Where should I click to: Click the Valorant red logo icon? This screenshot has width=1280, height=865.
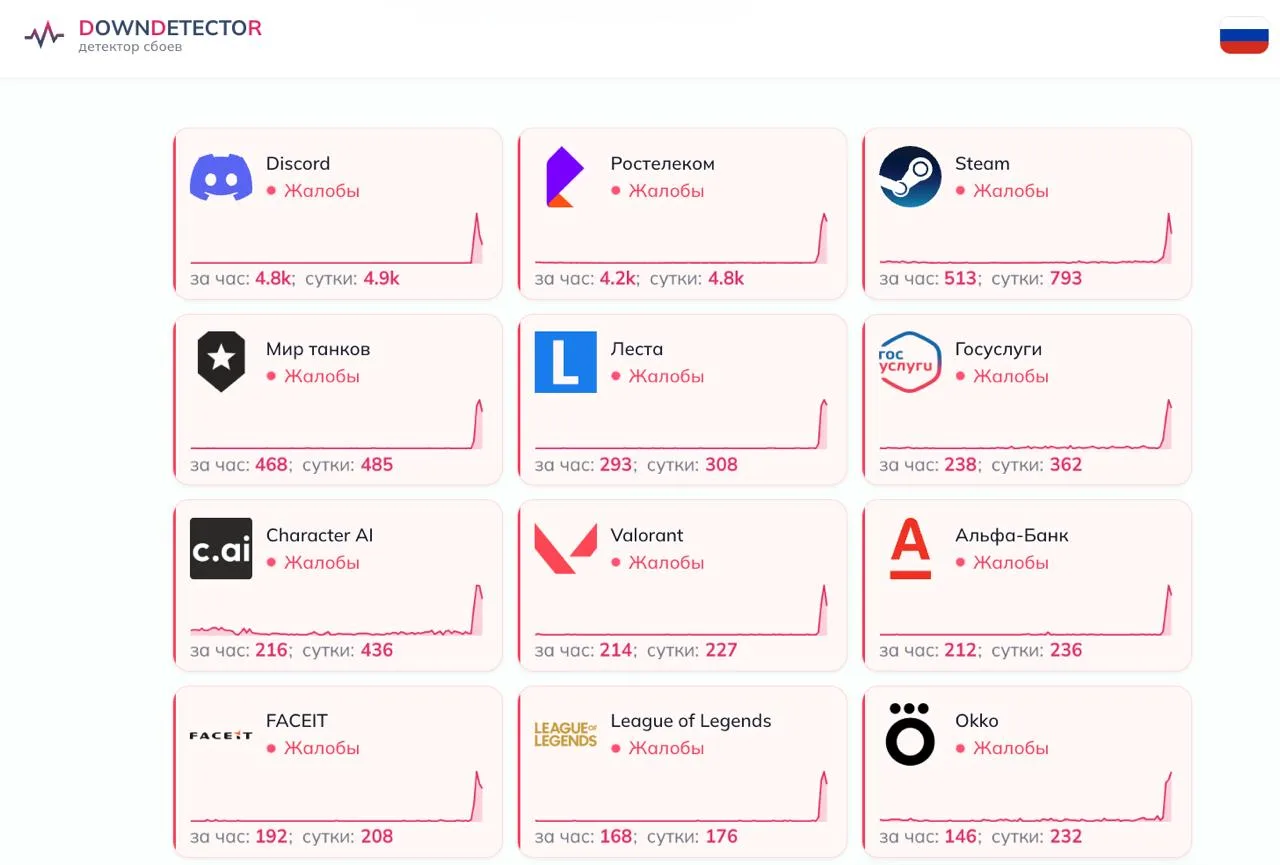565,548
